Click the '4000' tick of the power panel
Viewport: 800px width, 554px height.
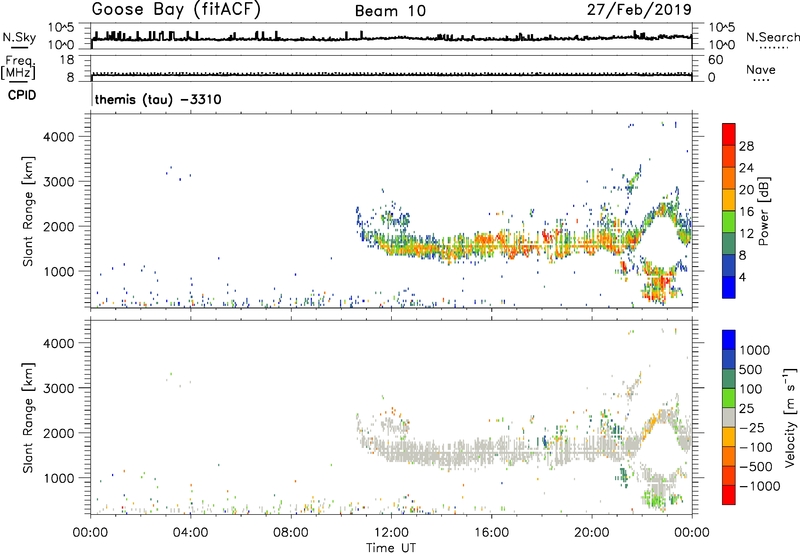click(x=59, y=137)
